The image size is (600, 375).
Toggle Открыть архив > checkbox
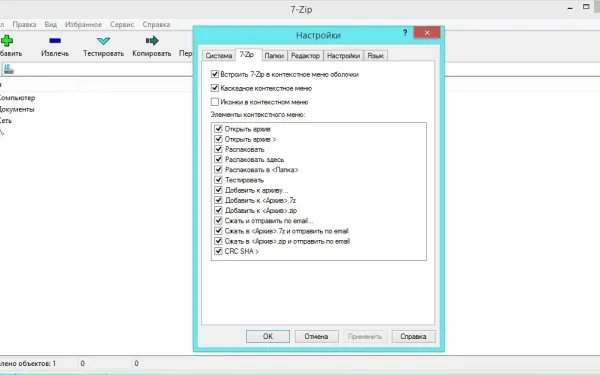coord(218,139)
